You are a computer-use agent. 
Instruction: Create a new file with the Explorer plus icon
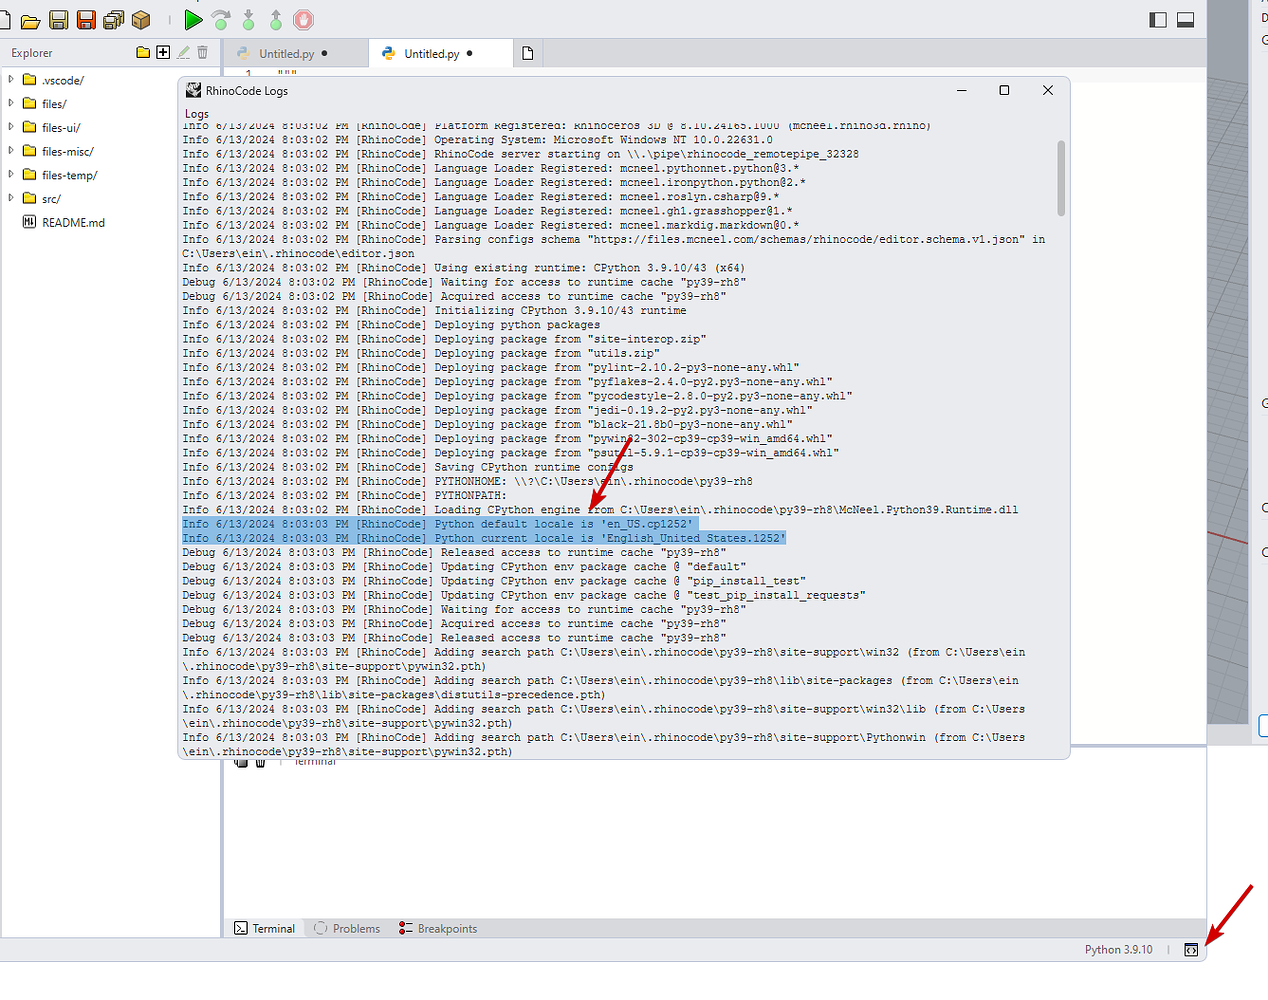point(162,52)
